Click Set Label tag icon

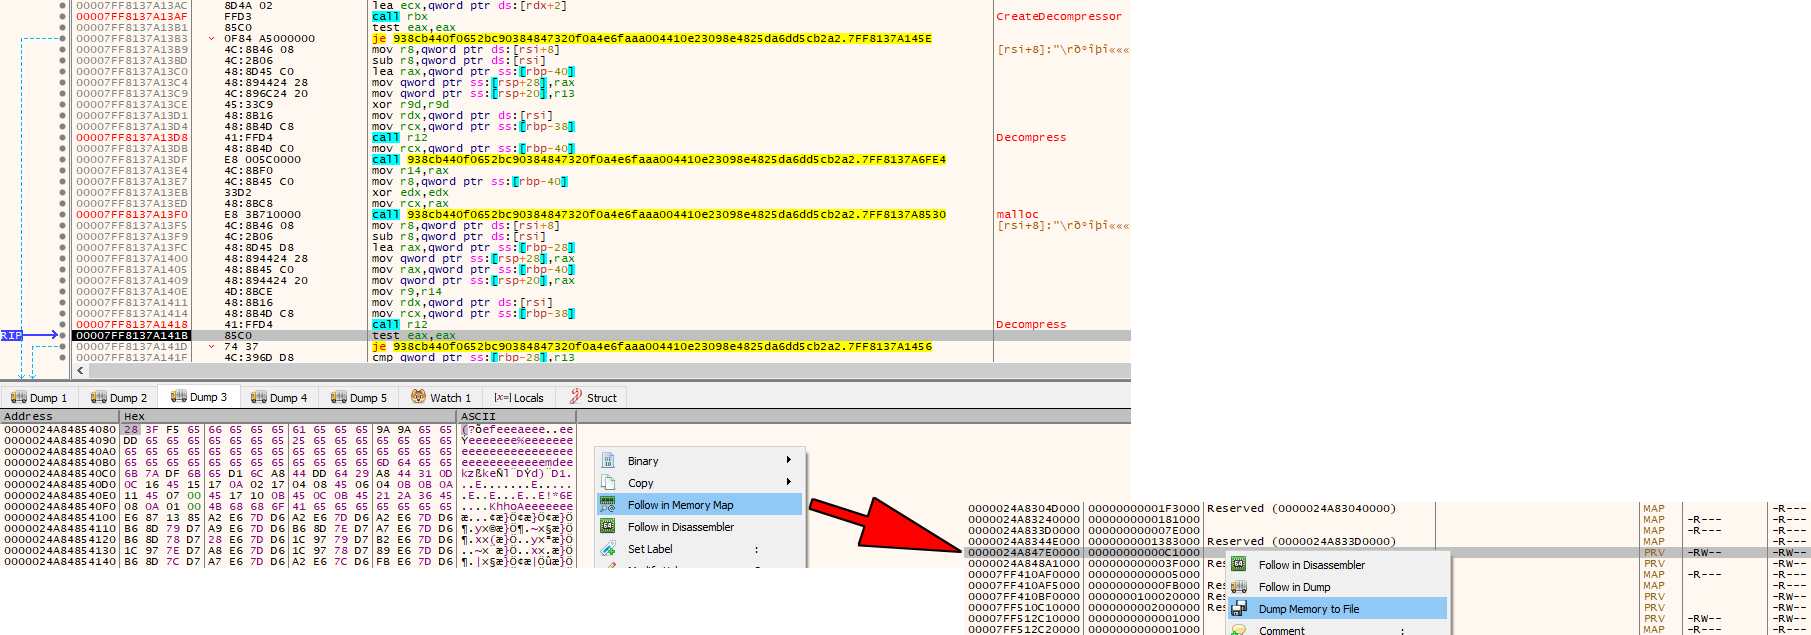coord(608,549)
